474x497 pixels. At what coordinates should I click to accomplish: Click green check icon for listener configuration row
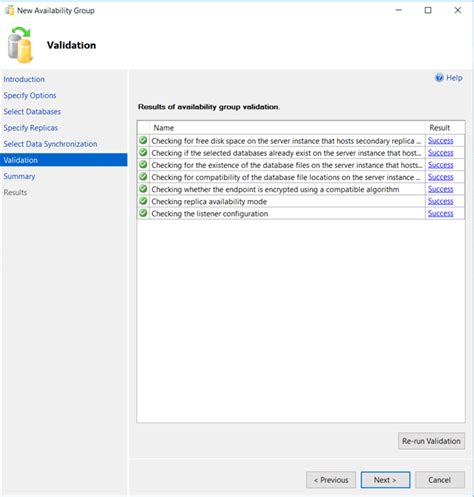coord(143,213)
